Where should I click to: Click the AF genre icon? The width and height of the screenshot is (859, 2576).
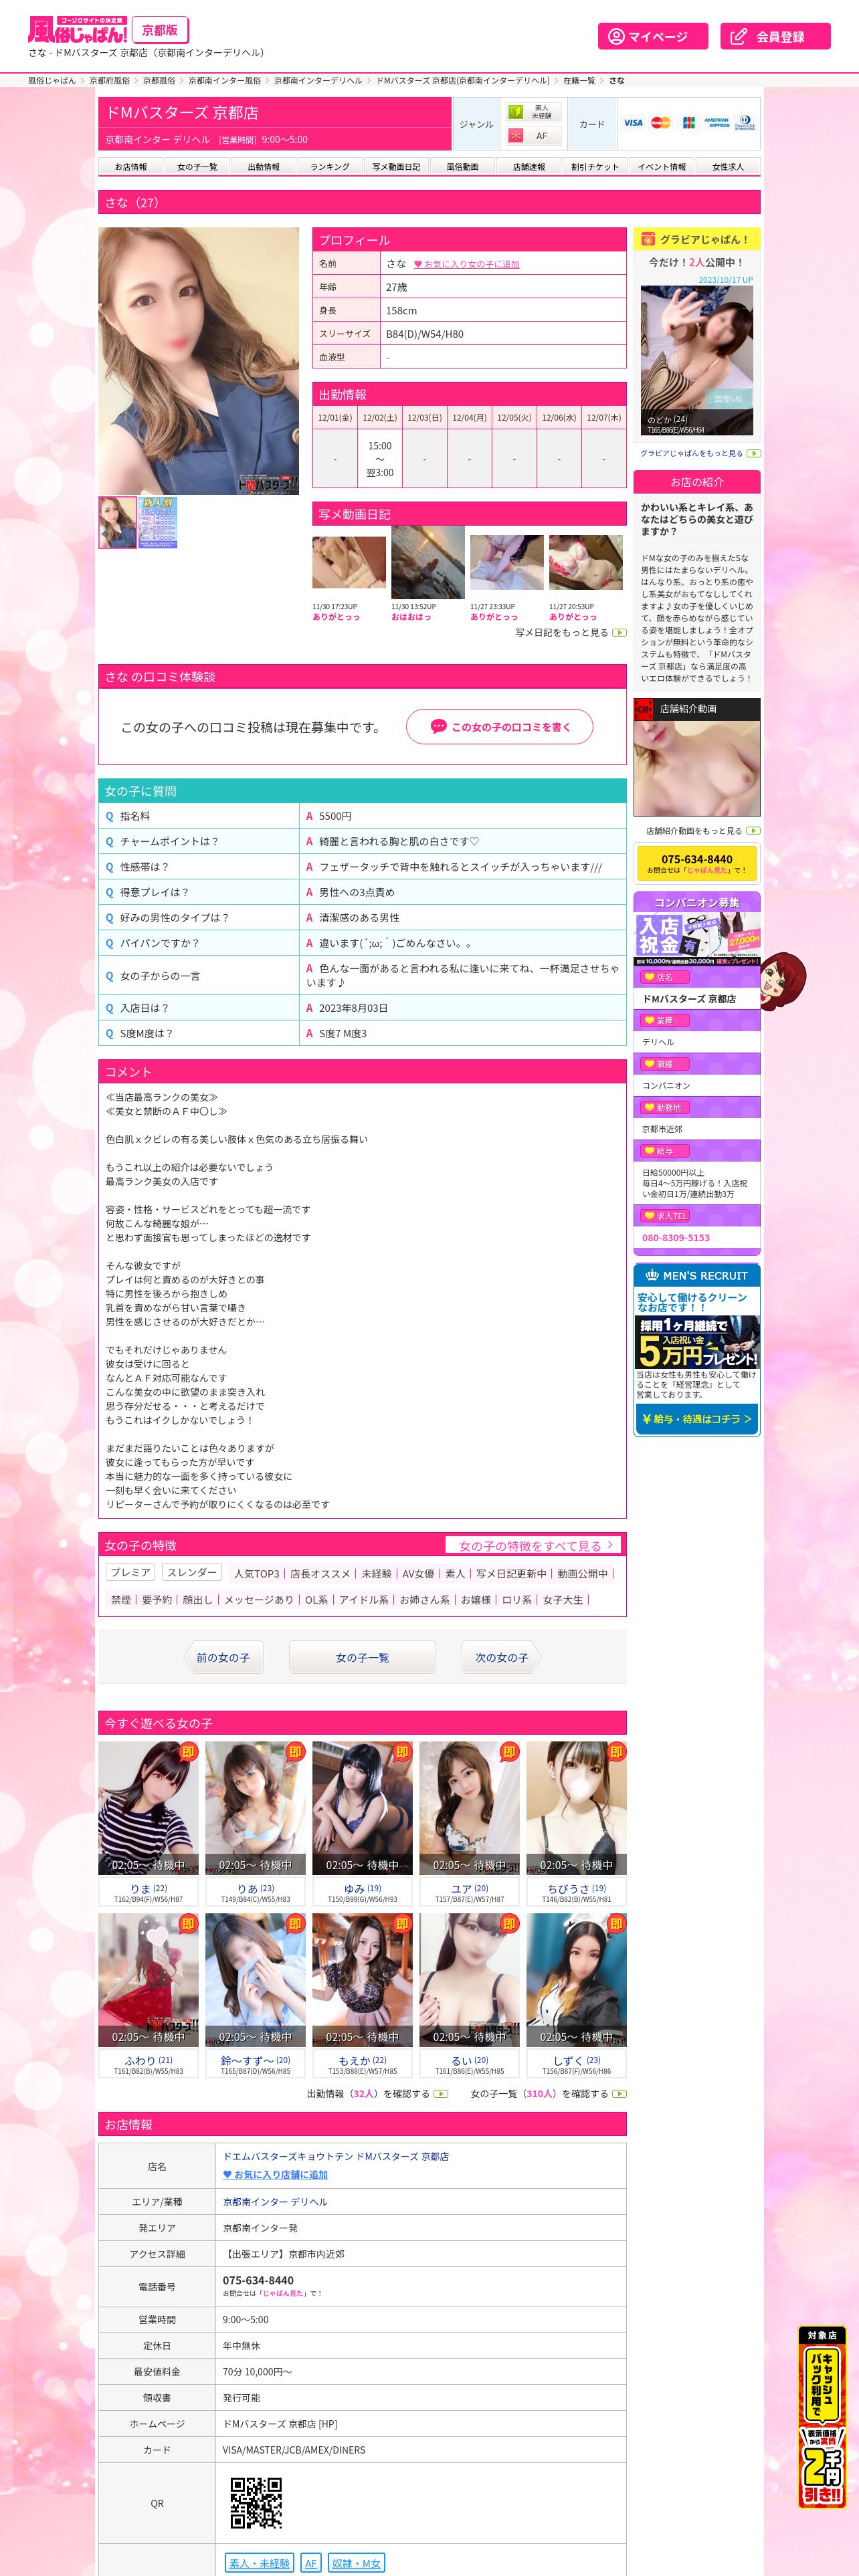[x=532, y=136]
